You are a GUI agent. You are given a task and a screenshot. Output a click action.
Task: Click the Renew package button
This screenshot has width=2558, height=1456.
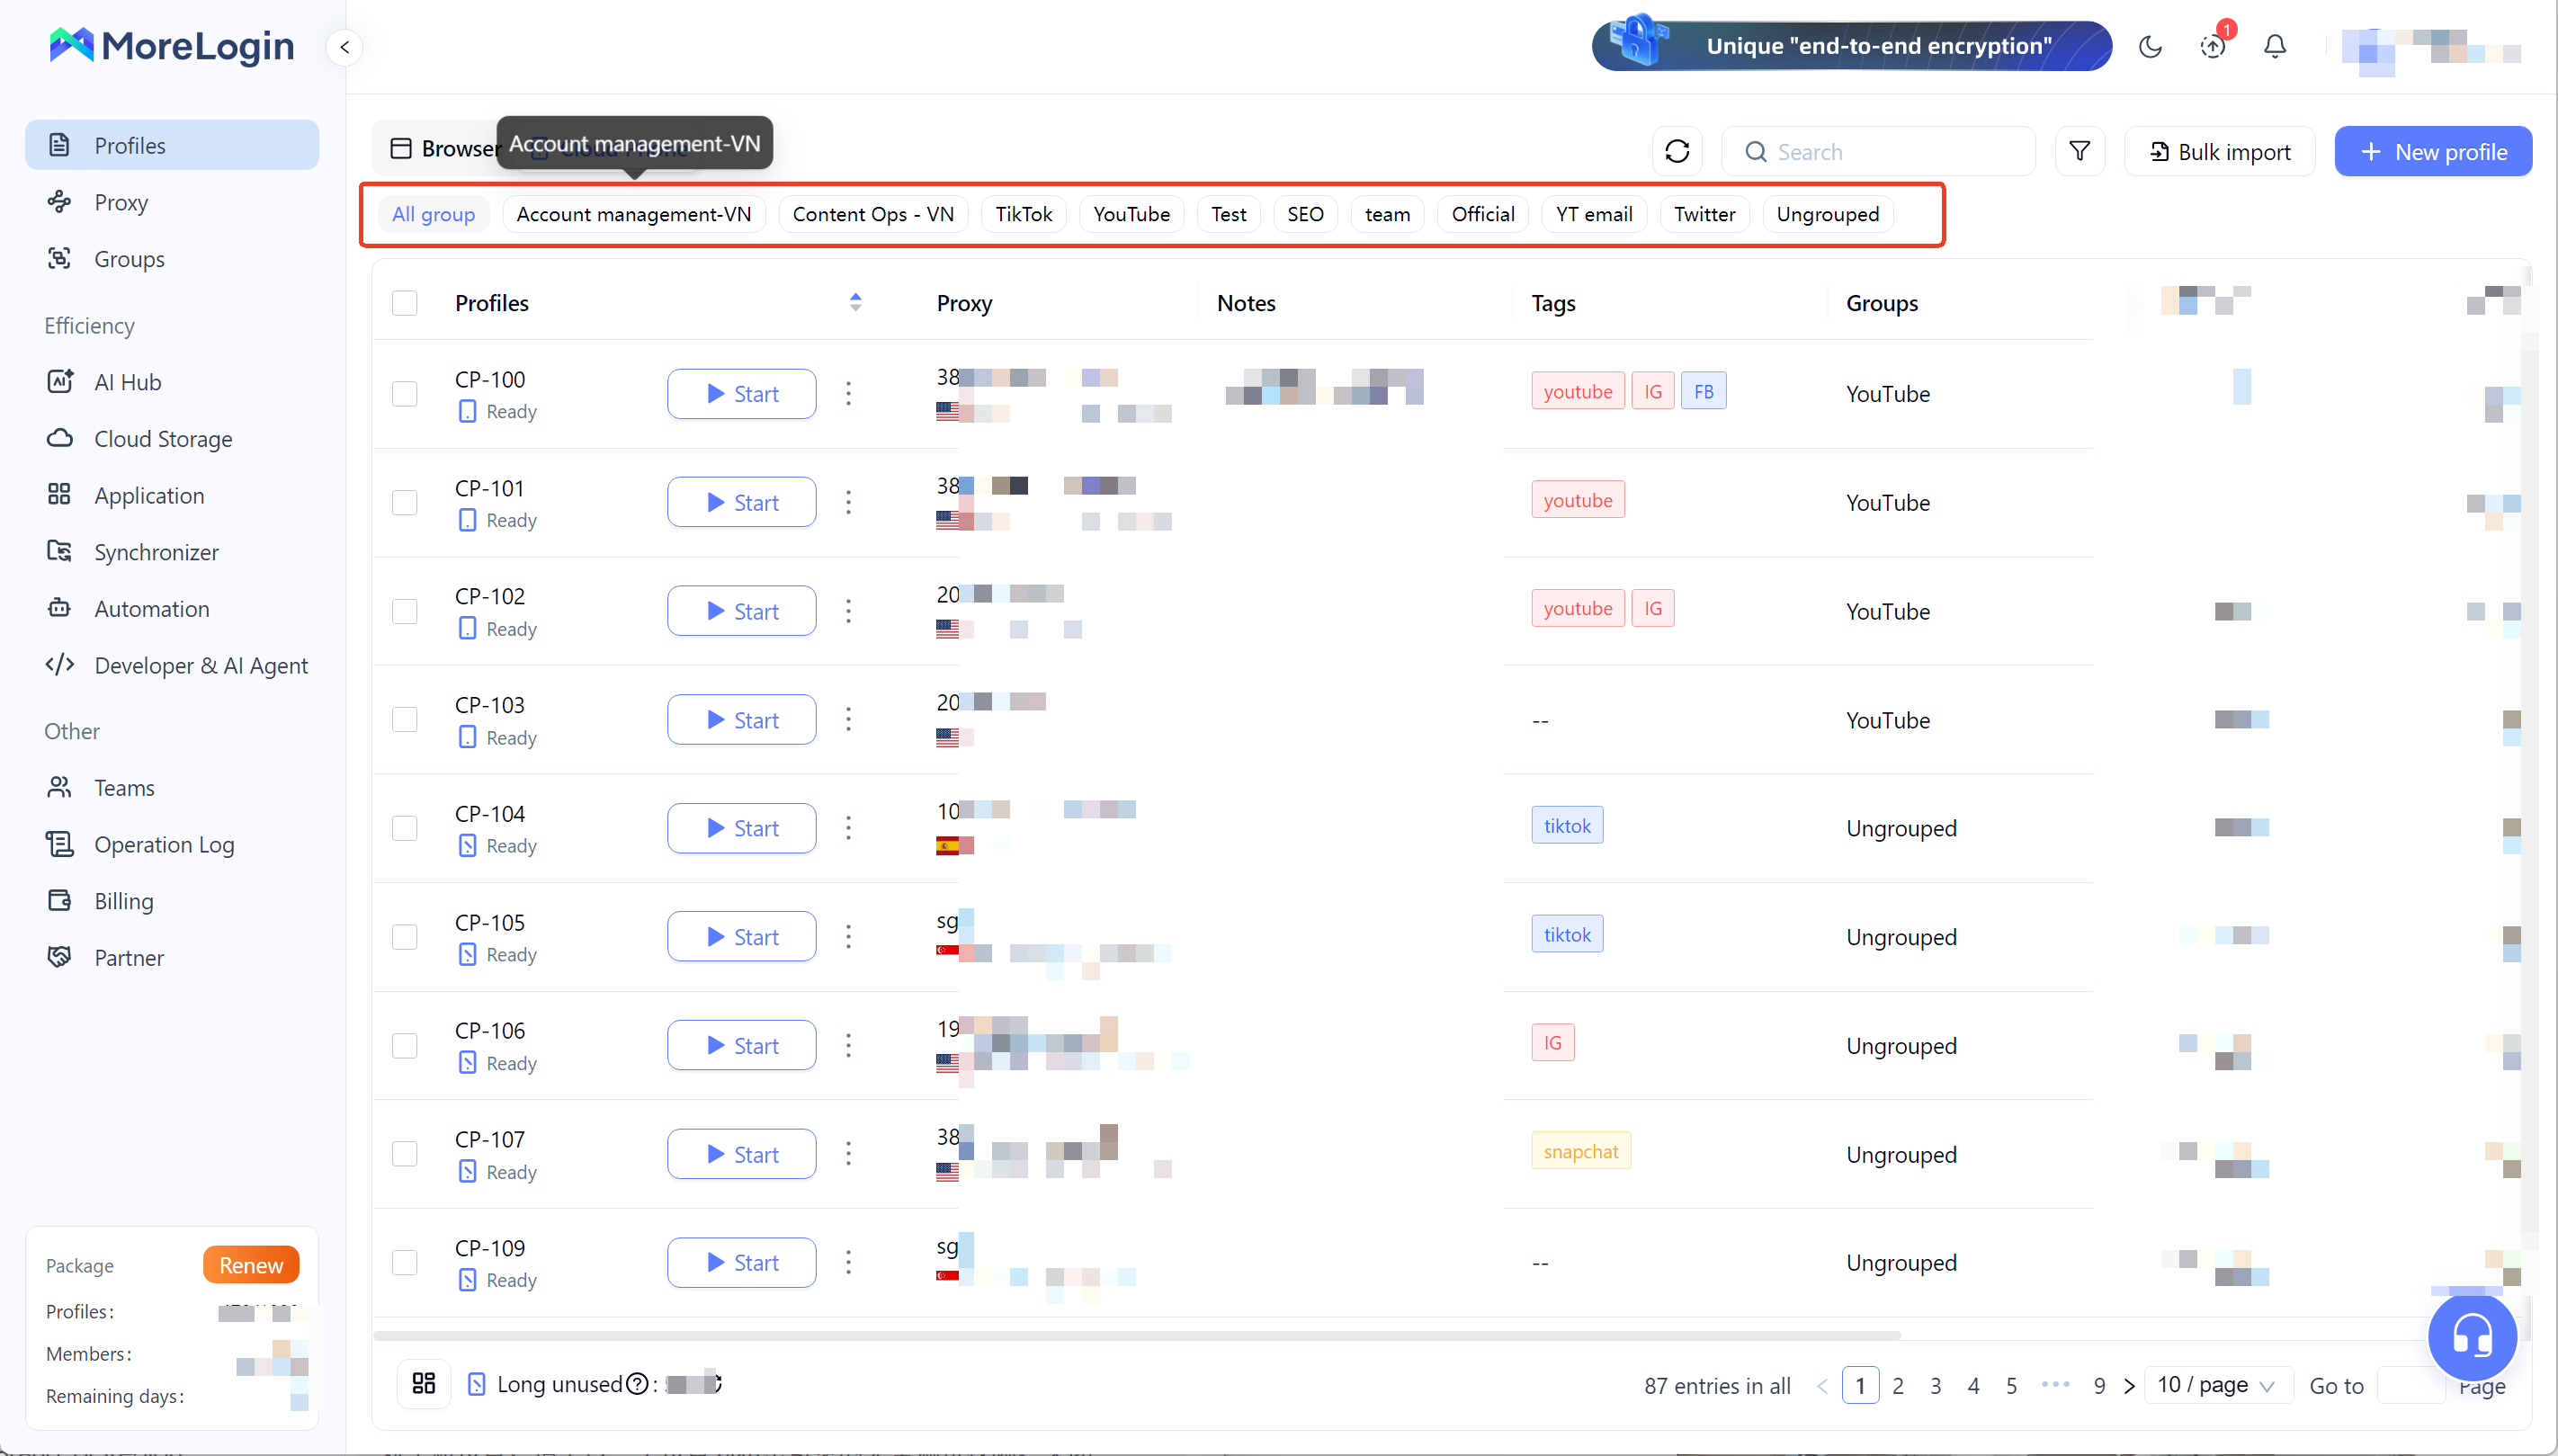tap(251, 1264)
